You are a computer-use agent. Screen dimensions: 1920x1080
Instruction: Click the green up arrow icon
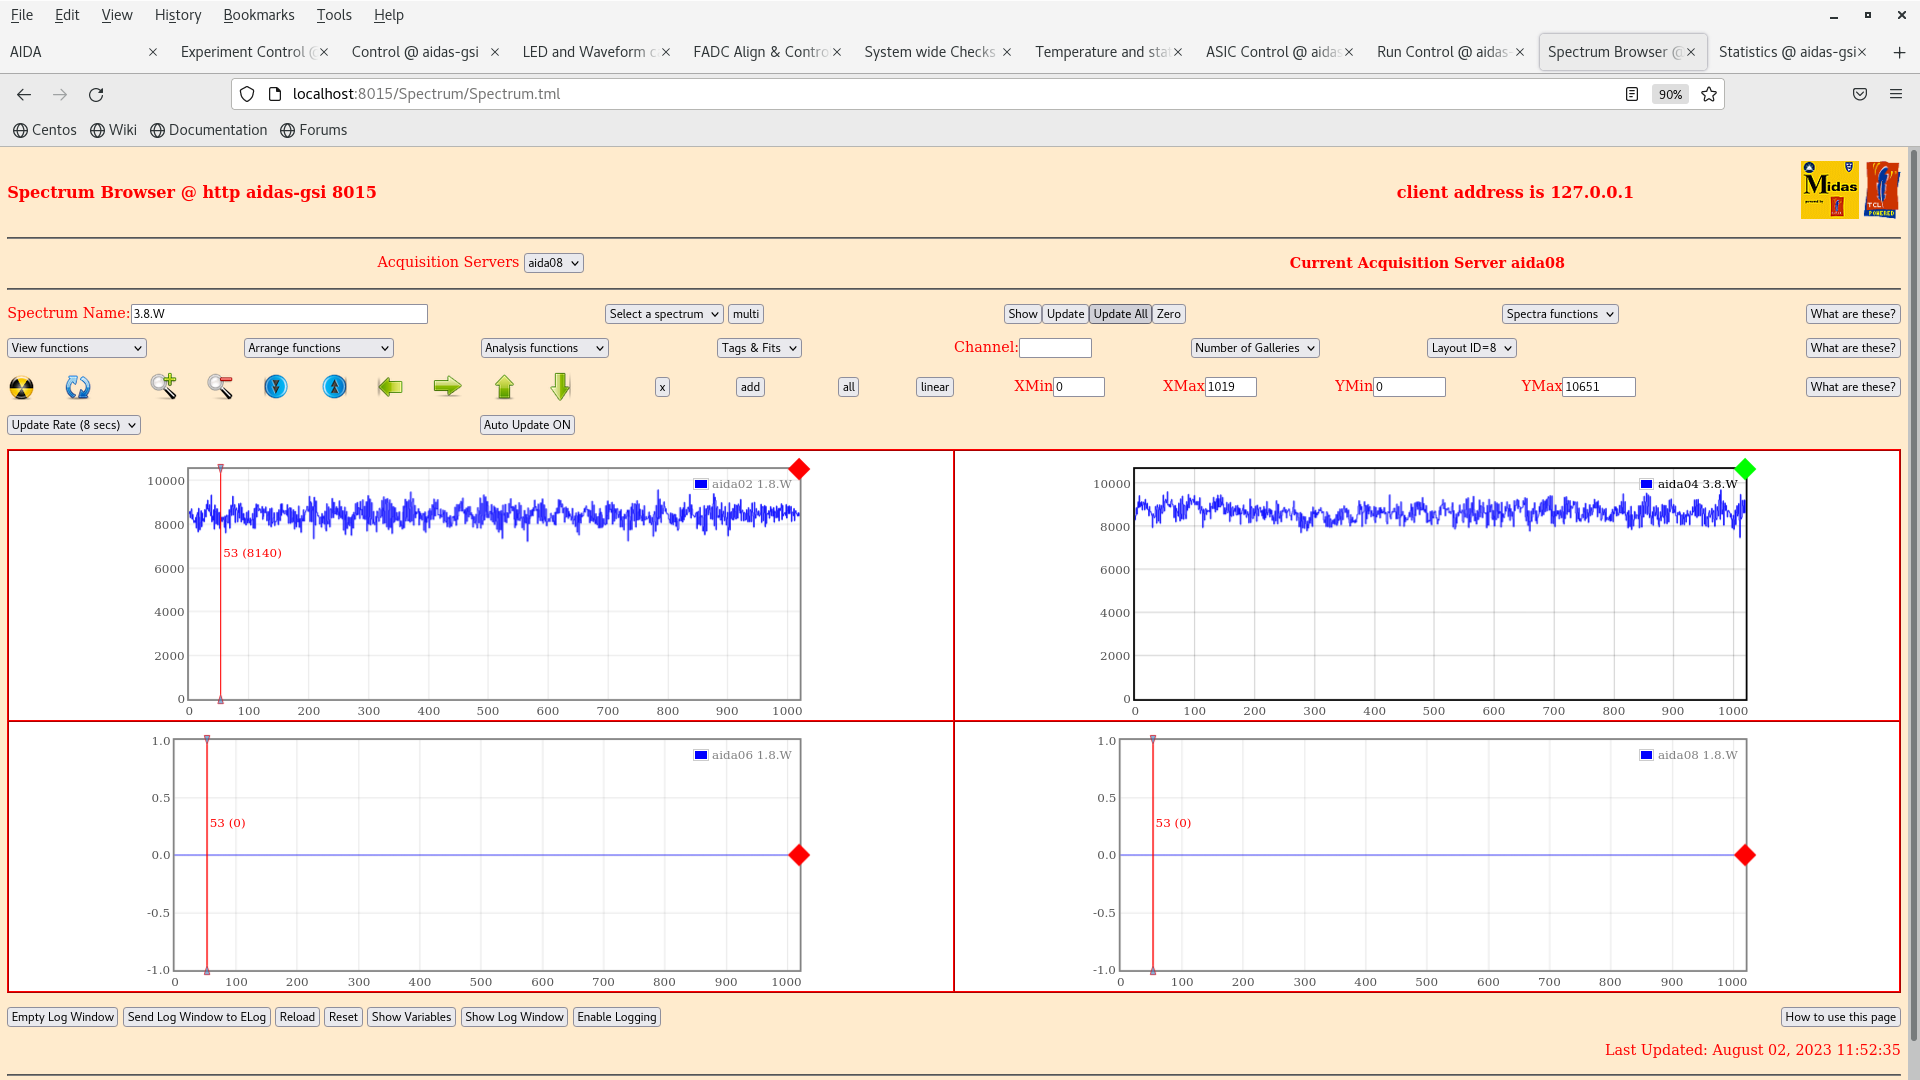(504, 386)
